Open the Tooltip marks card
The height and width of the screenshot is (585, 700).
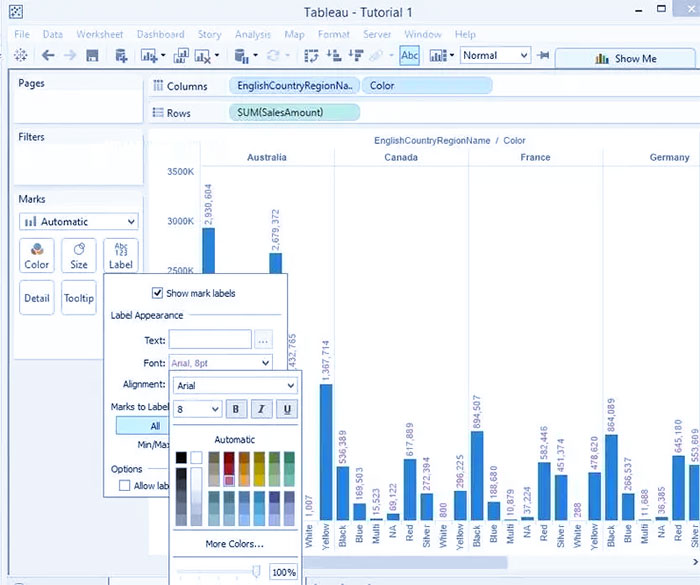pos(79,298)
